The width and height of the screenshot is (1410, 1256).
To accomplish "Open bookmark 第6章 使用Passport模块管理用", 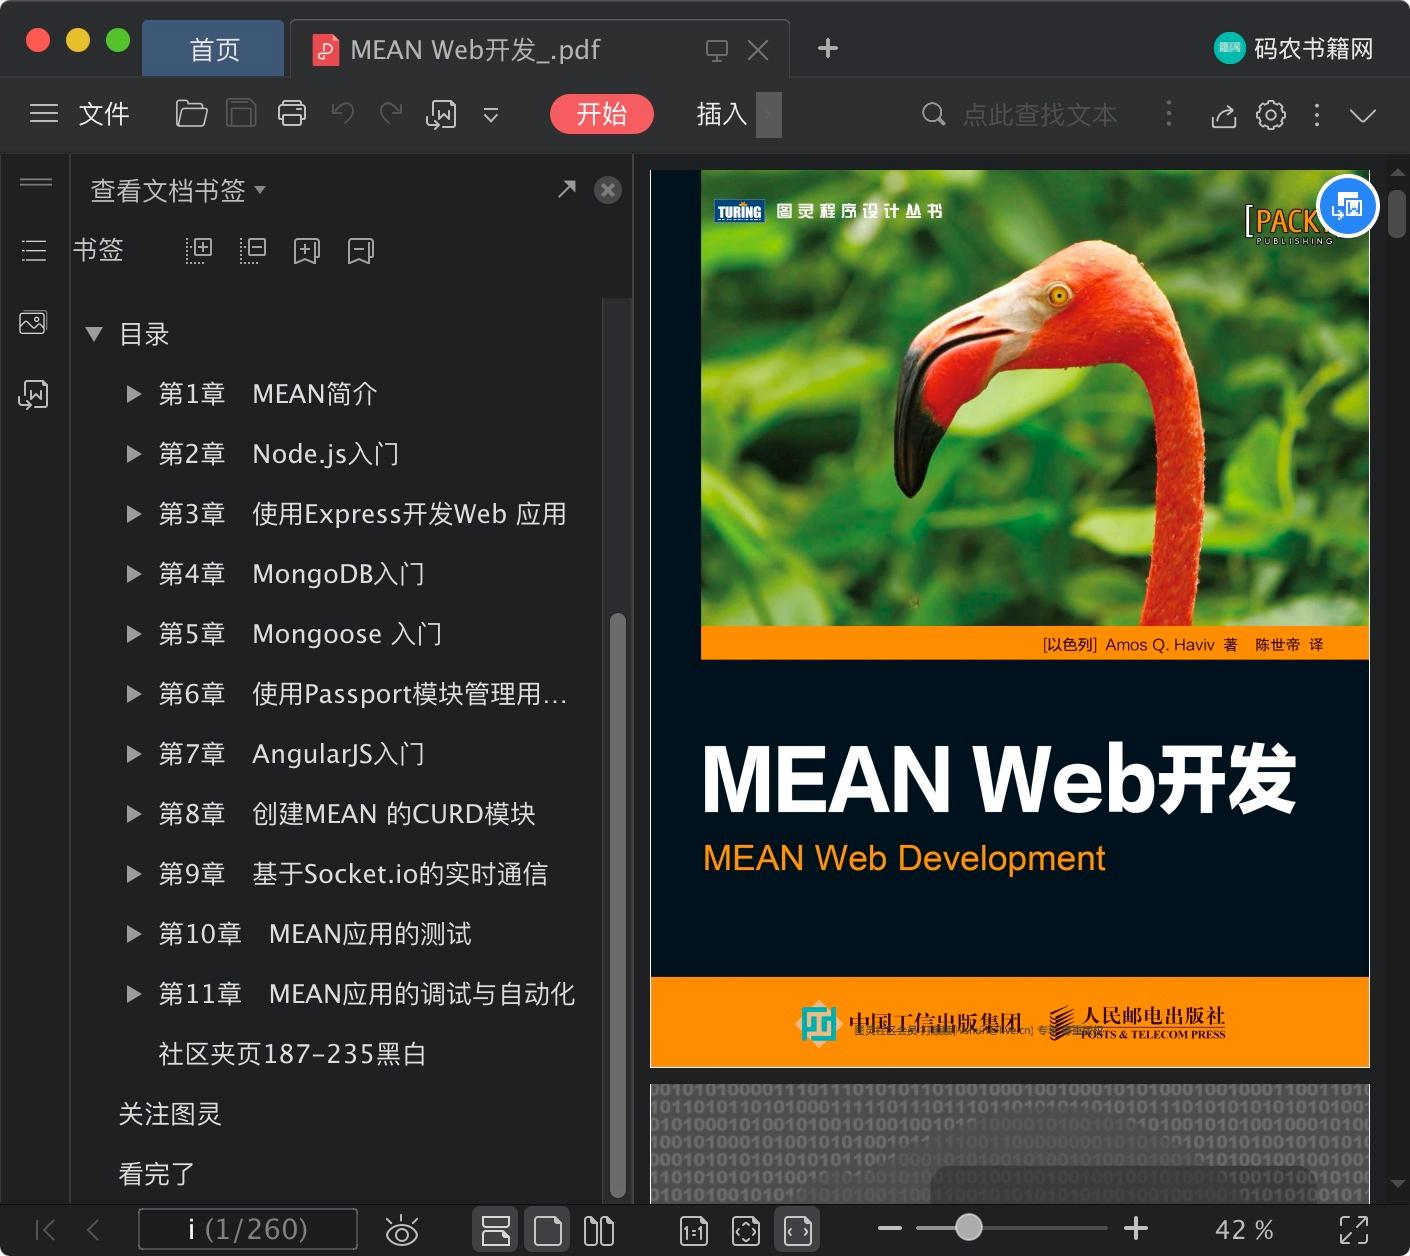I will [x=363, y=694].
